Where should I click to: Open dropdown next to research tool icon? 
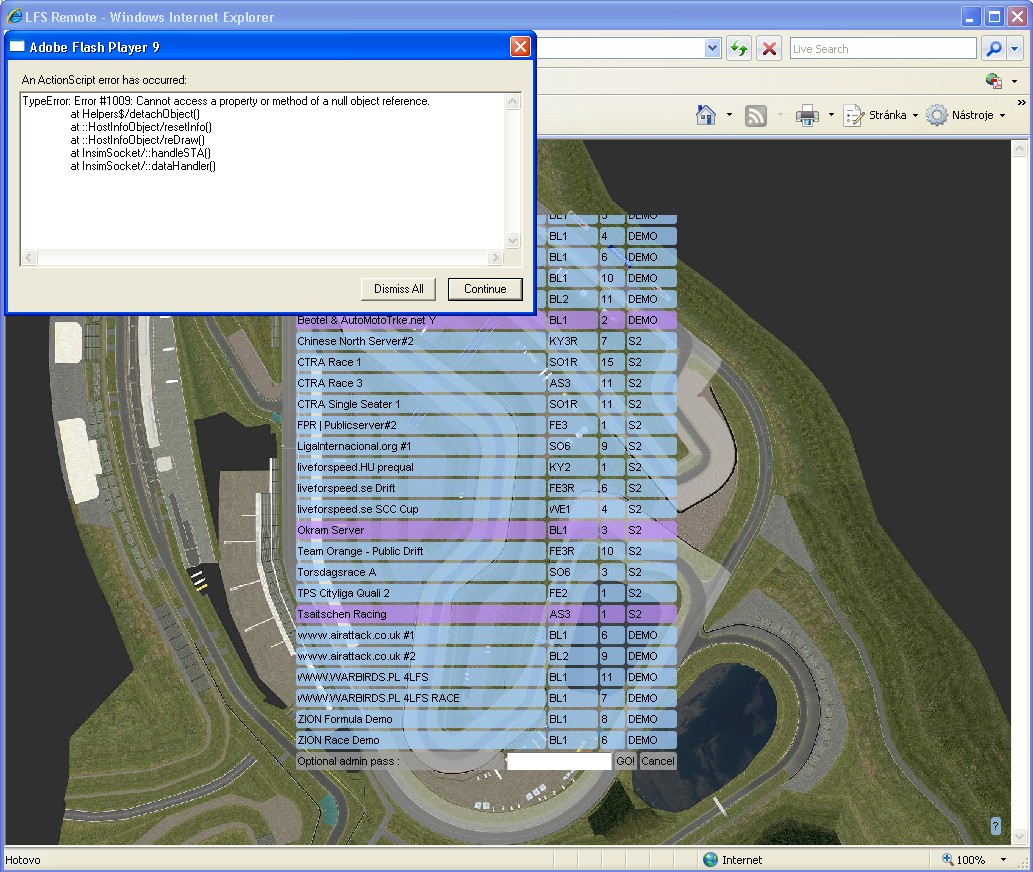[x=1015, y=81]
